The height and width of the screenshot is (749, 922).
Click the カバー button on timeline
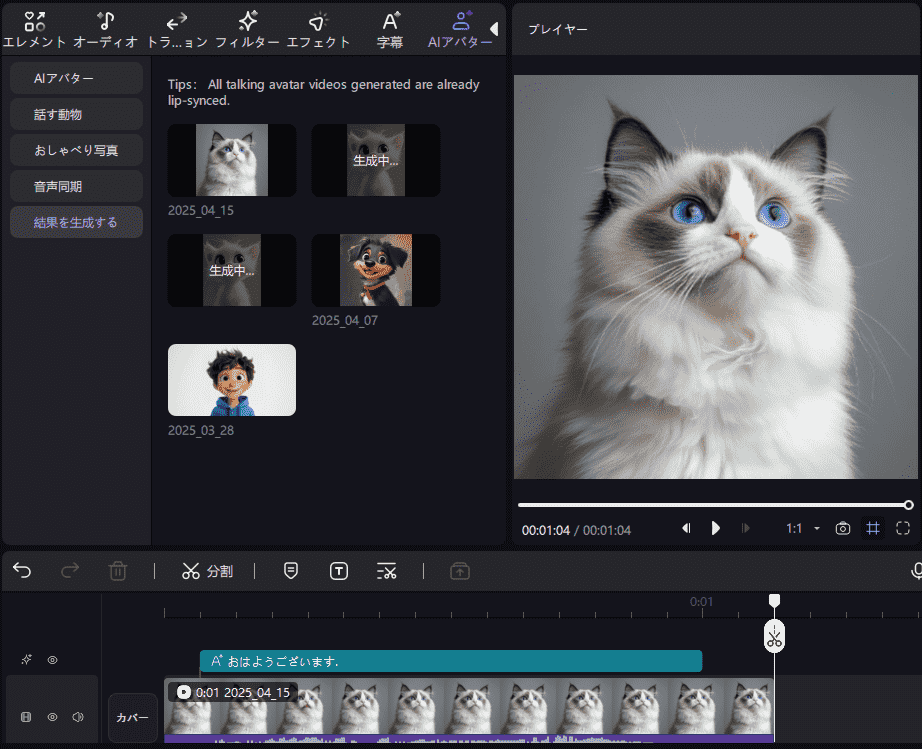coord(133,717)
